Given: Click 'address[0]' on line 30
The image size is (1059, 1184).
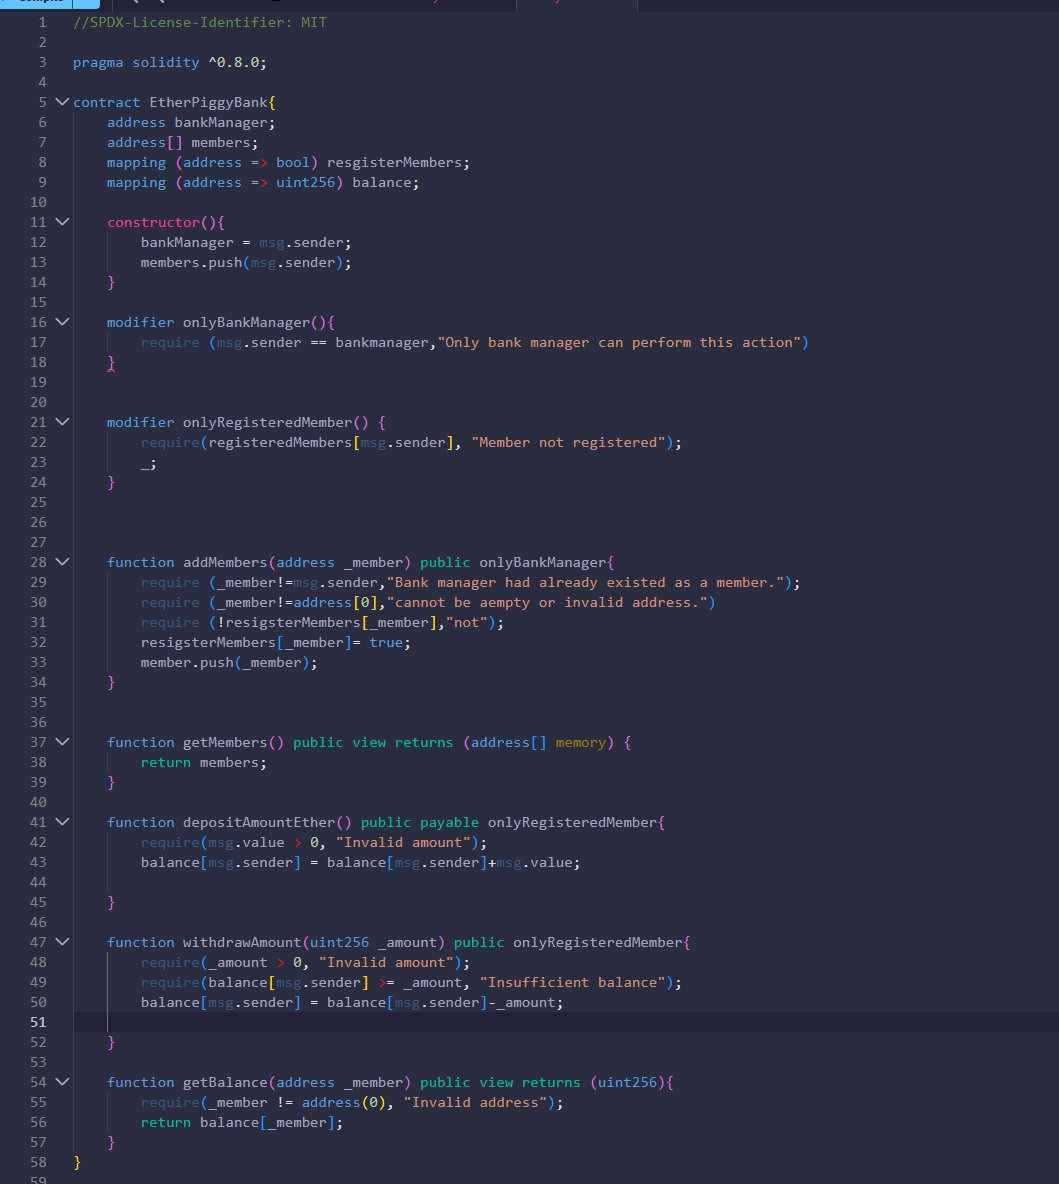Looking at the screenshot, I should pyautogui.click(x=335, y=603).
